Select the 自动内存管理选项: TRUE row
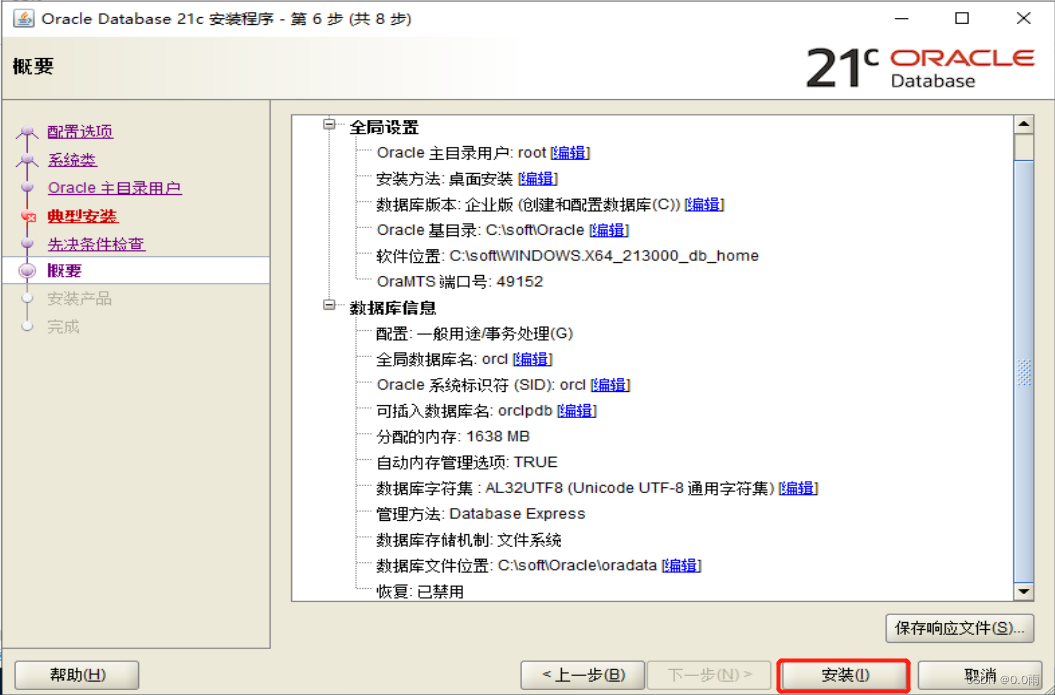The image size is (1055, 695). click(467, 463)
